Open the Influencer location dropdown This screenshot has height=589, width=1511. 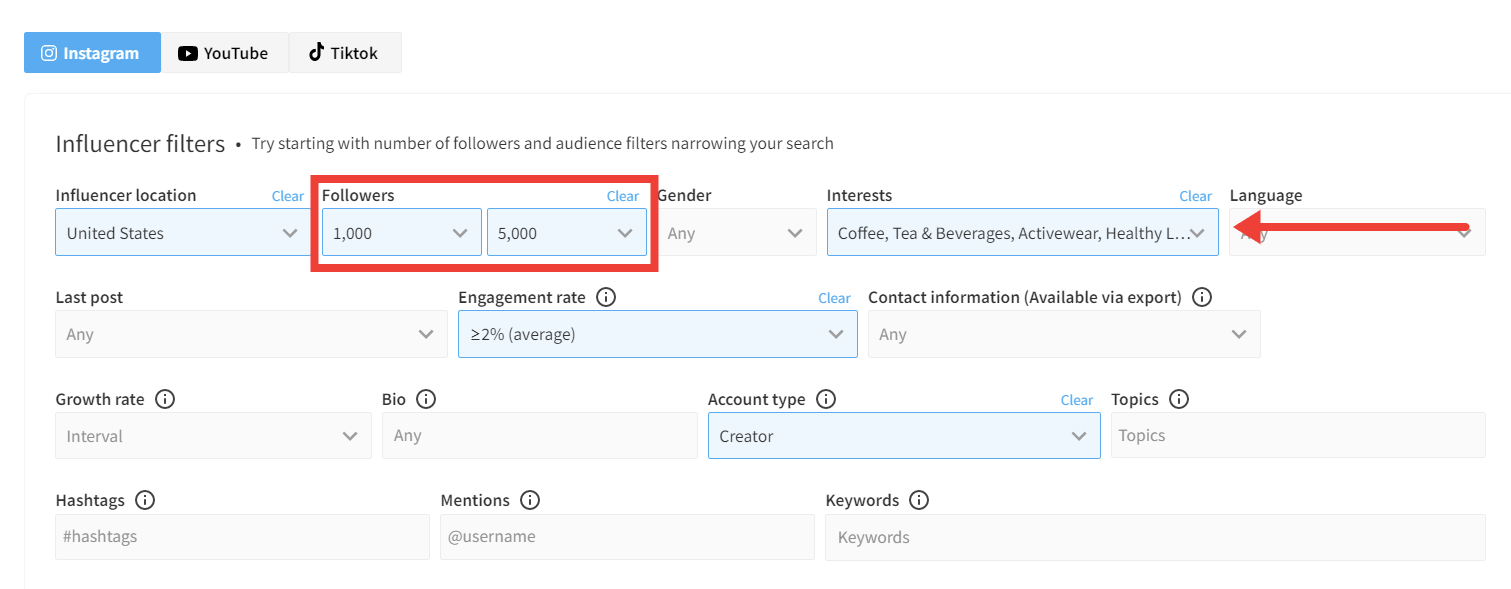[x=183, y=233]
